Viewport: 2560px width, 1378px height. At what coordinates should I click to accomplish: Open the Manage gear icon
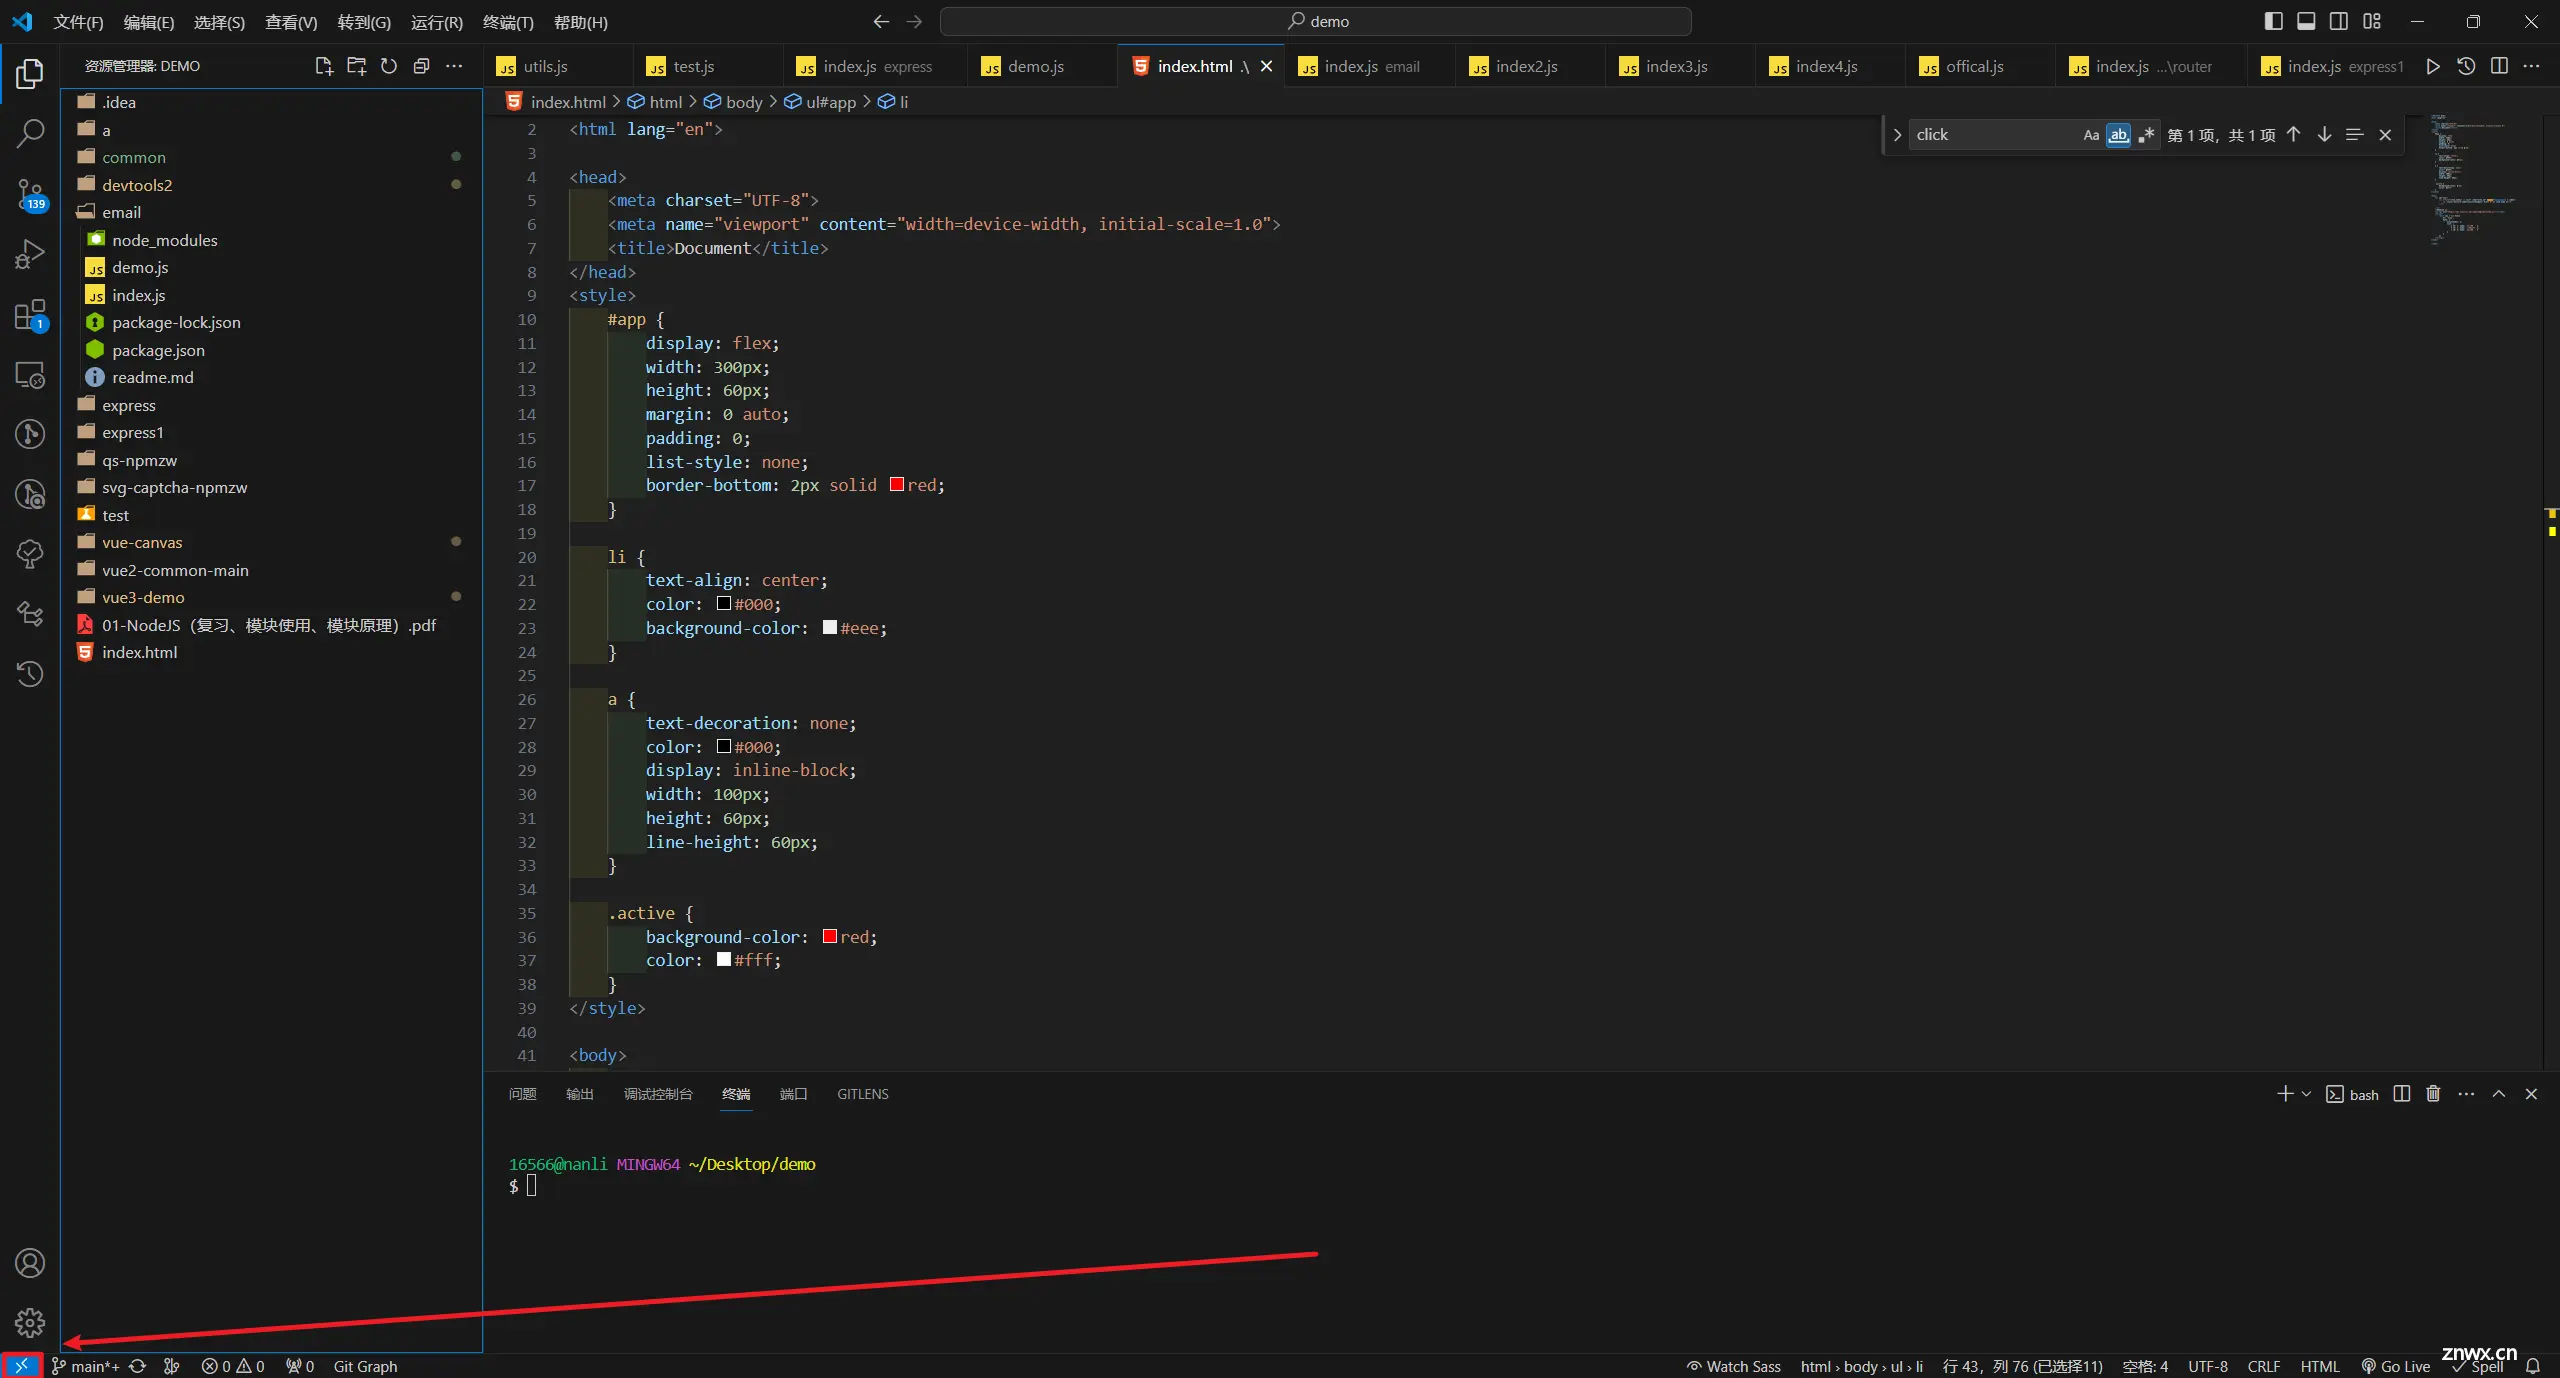pyautogui.click(x=30, y=1322)
